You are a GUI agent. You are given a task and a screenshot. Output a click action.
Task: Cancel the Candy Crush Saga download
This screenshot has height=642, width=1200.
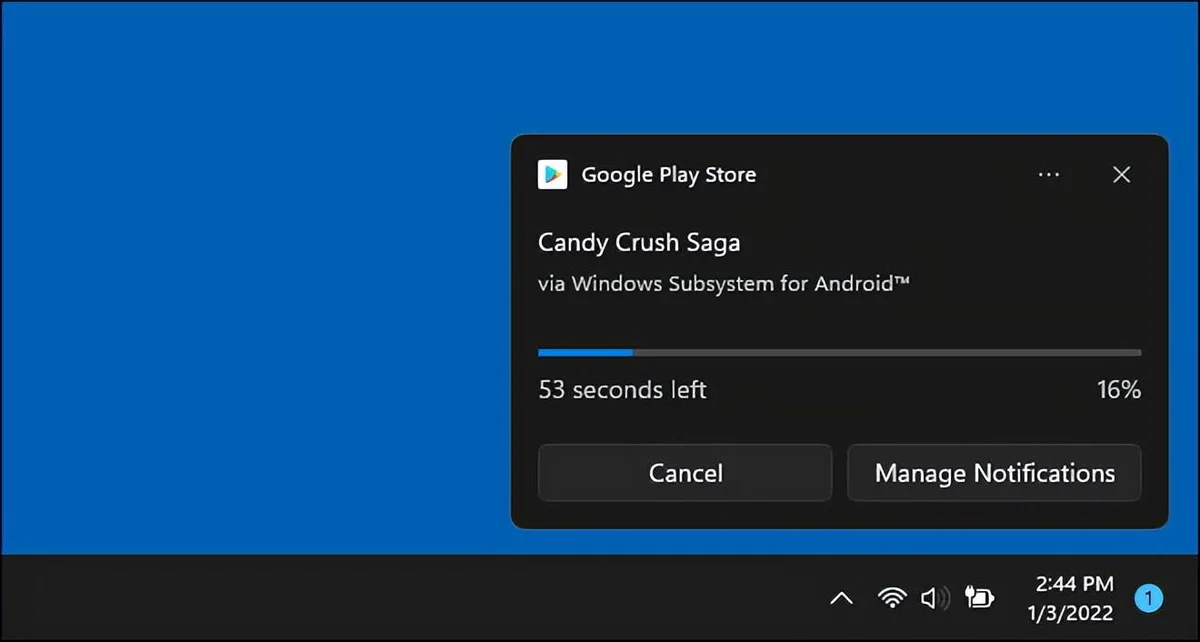point(685,473)
